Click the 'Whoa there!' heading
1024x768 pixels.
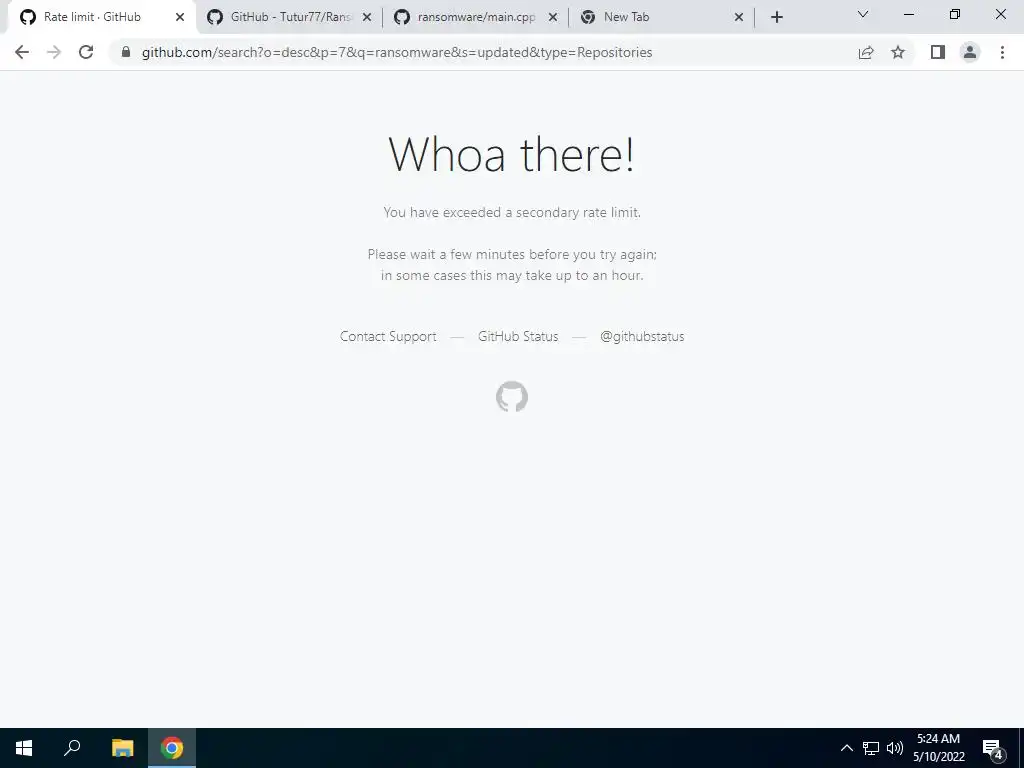click(x=511, y=155)
